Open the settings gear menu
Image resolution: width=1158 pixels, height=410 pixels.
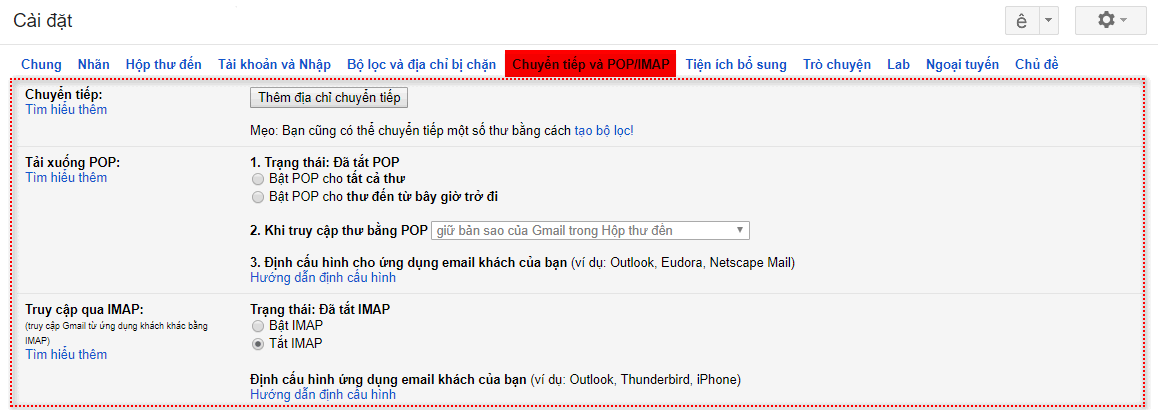pos(1110,21)
